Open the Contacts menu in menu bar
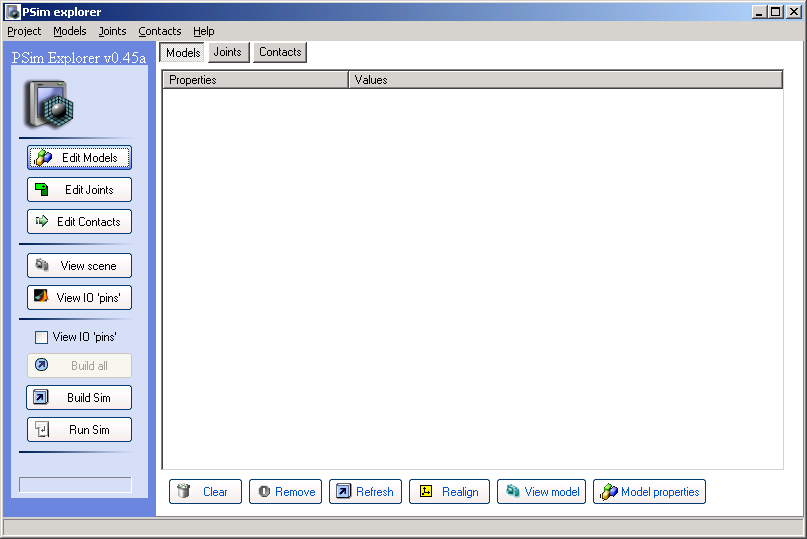Image resolution: width=807 pixels, height=539 pixels. 160,31
